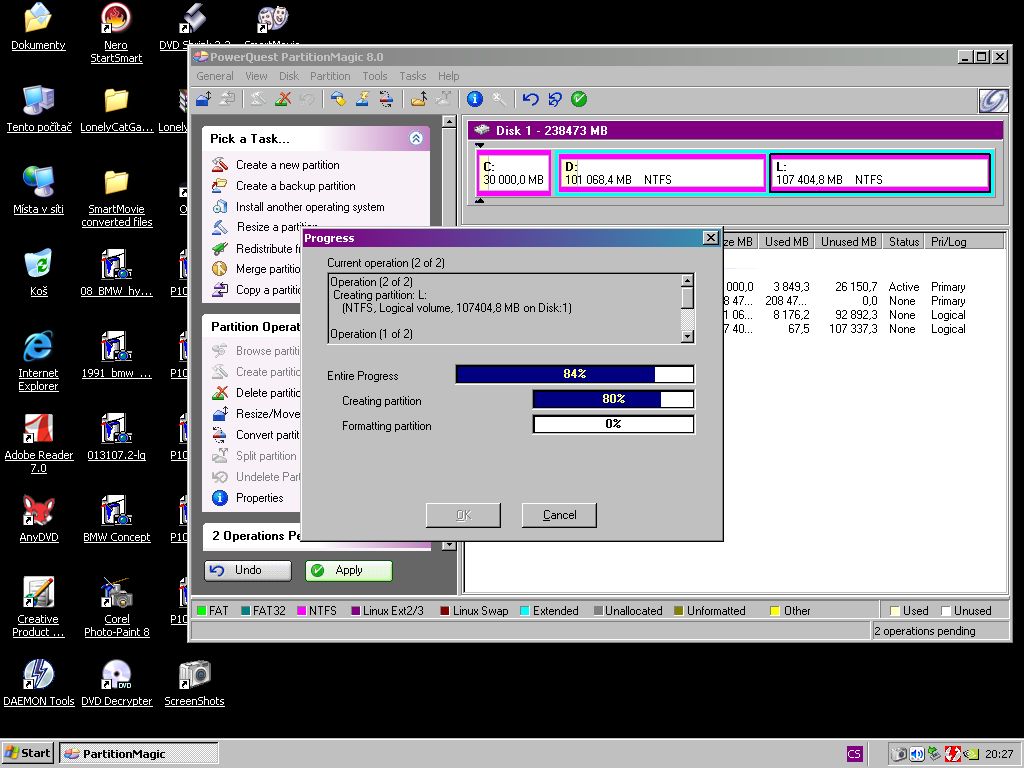Click the down arrow of the operation list scrollbar
Viewport: 1024px width, 768px height.
tap(687, 336)
